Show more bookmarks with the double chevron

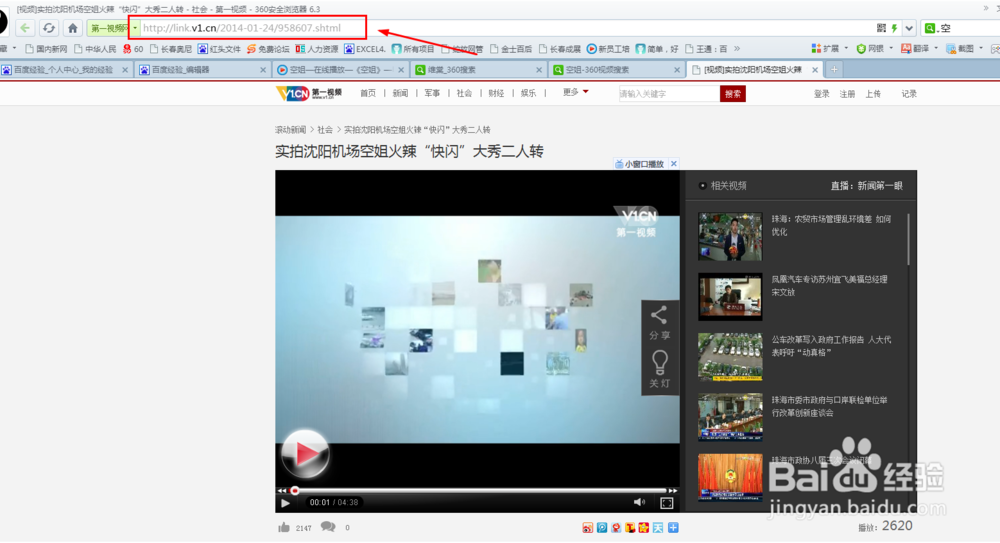tap(737, 48)
